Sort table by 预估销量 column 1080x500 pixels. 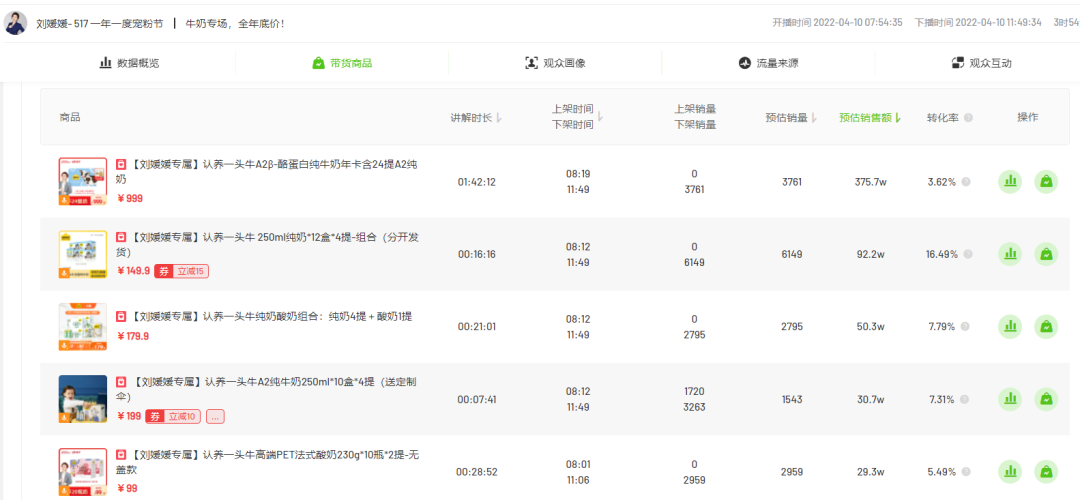791,118
